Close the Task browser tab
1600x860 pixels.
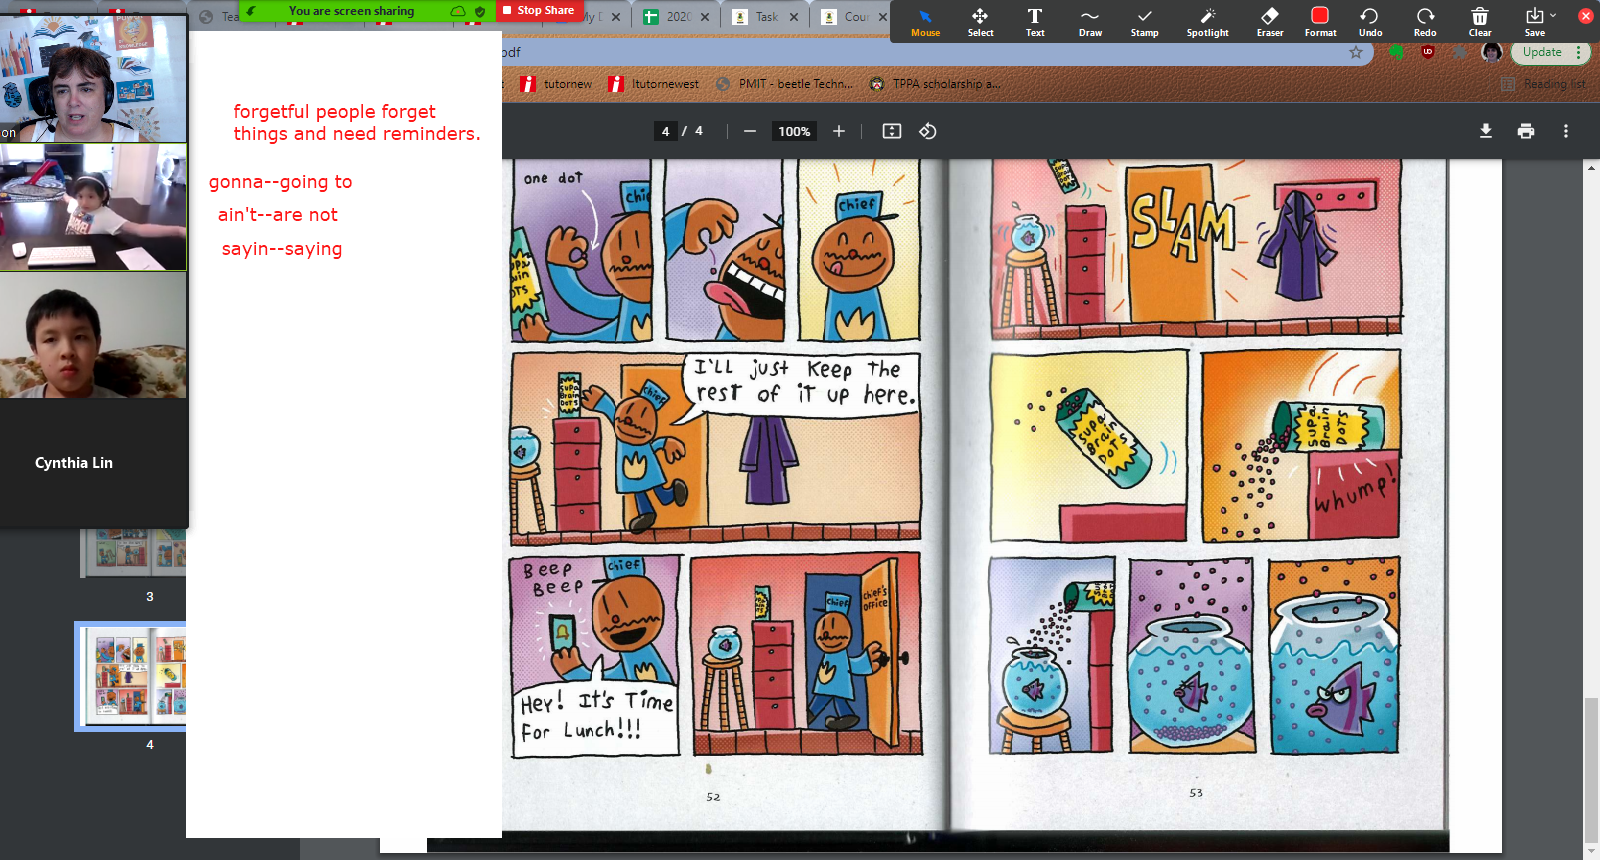[794, 17]
